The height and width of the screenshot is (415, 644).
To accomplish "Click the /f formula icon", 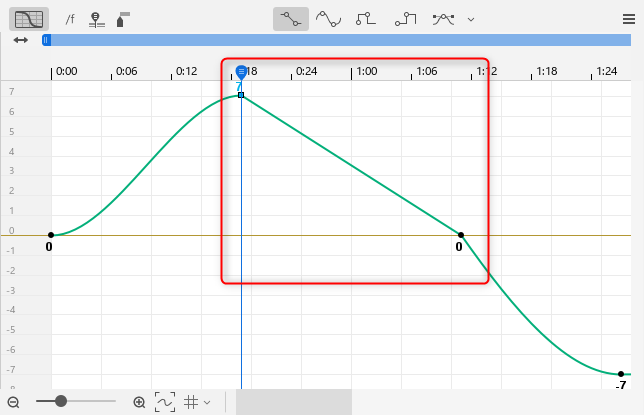I will click(x=70, y=19).
